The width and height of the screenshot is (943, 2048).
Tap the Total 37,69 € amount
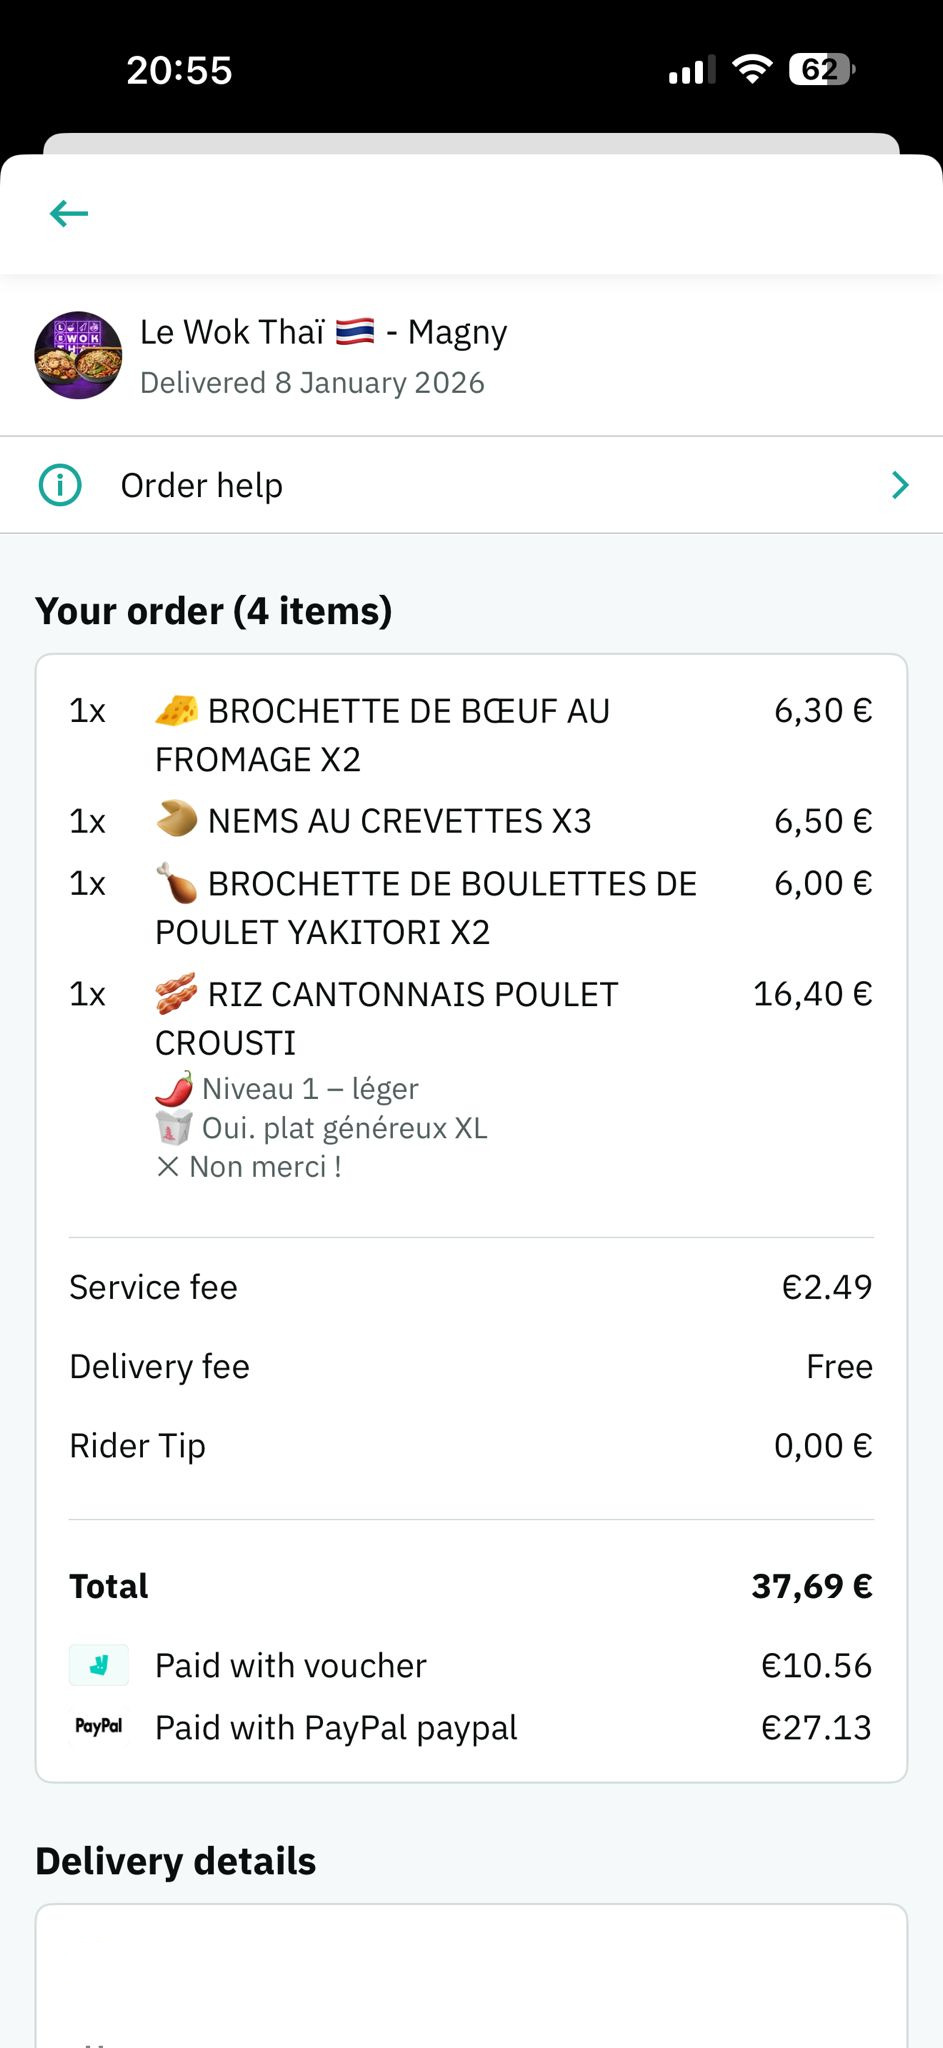pyautogui.click(x=811, y=1586)
